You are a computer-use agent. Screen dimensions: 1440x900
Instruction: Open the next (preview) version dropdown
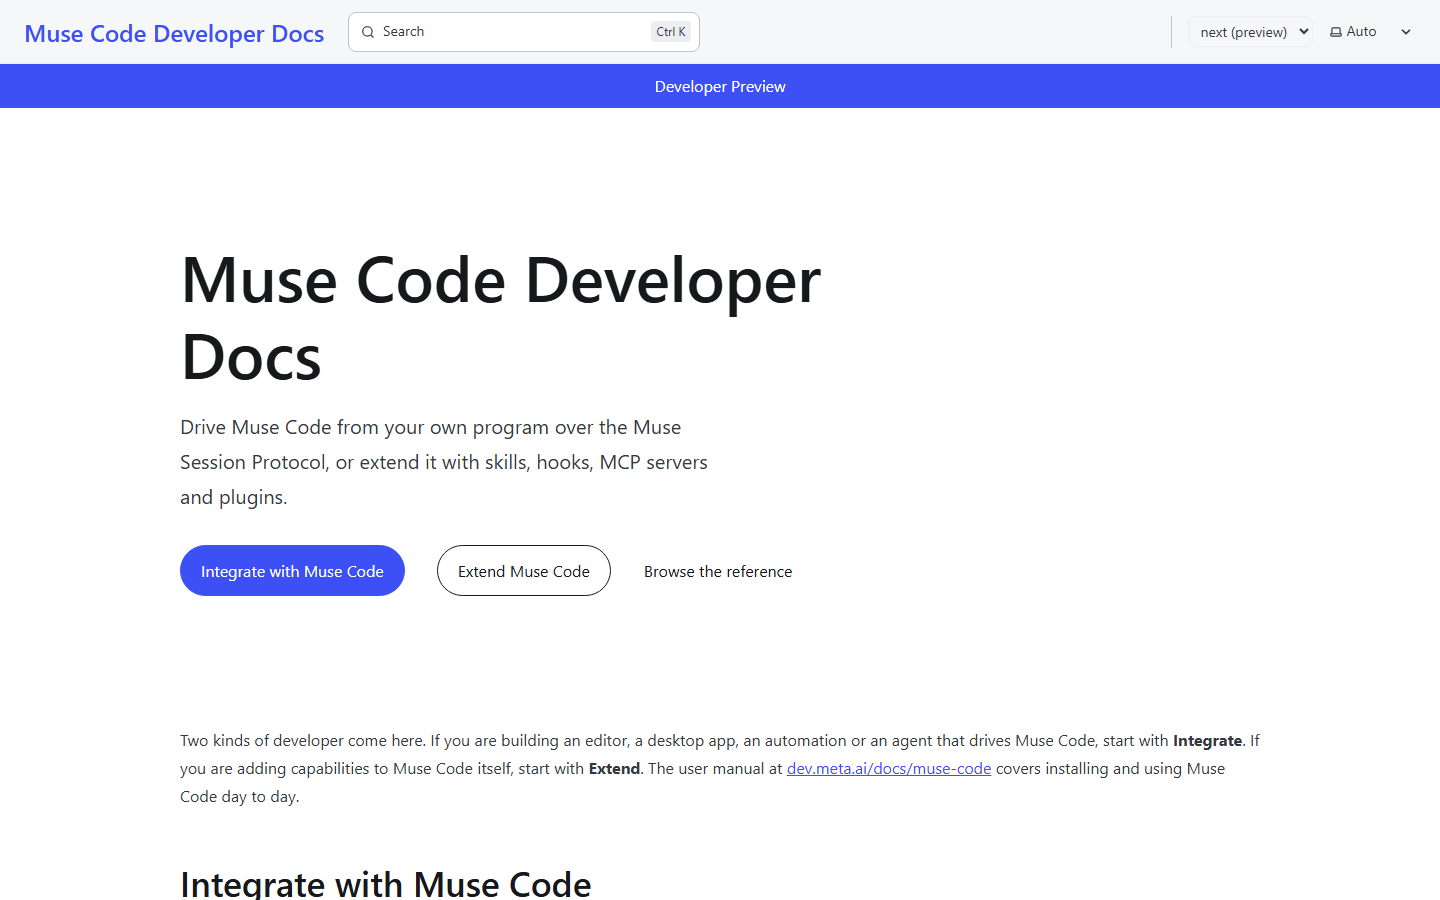pyautogui.click(x=1250, y=32)
